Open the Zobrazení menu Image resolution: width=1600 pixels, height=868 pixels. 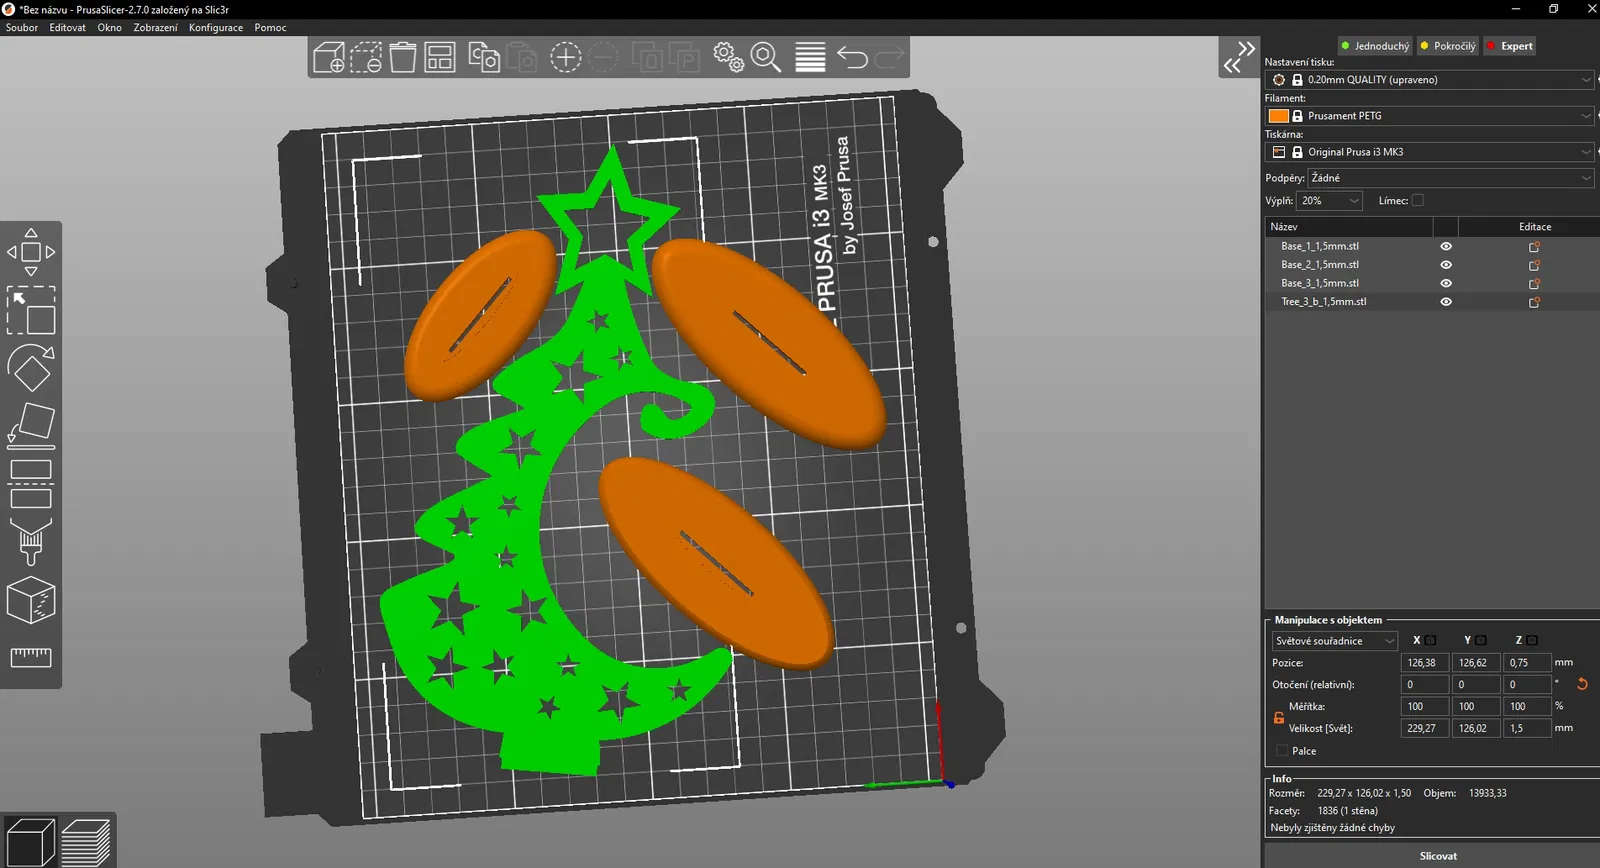pyautogui.click(x=155, y=28)
